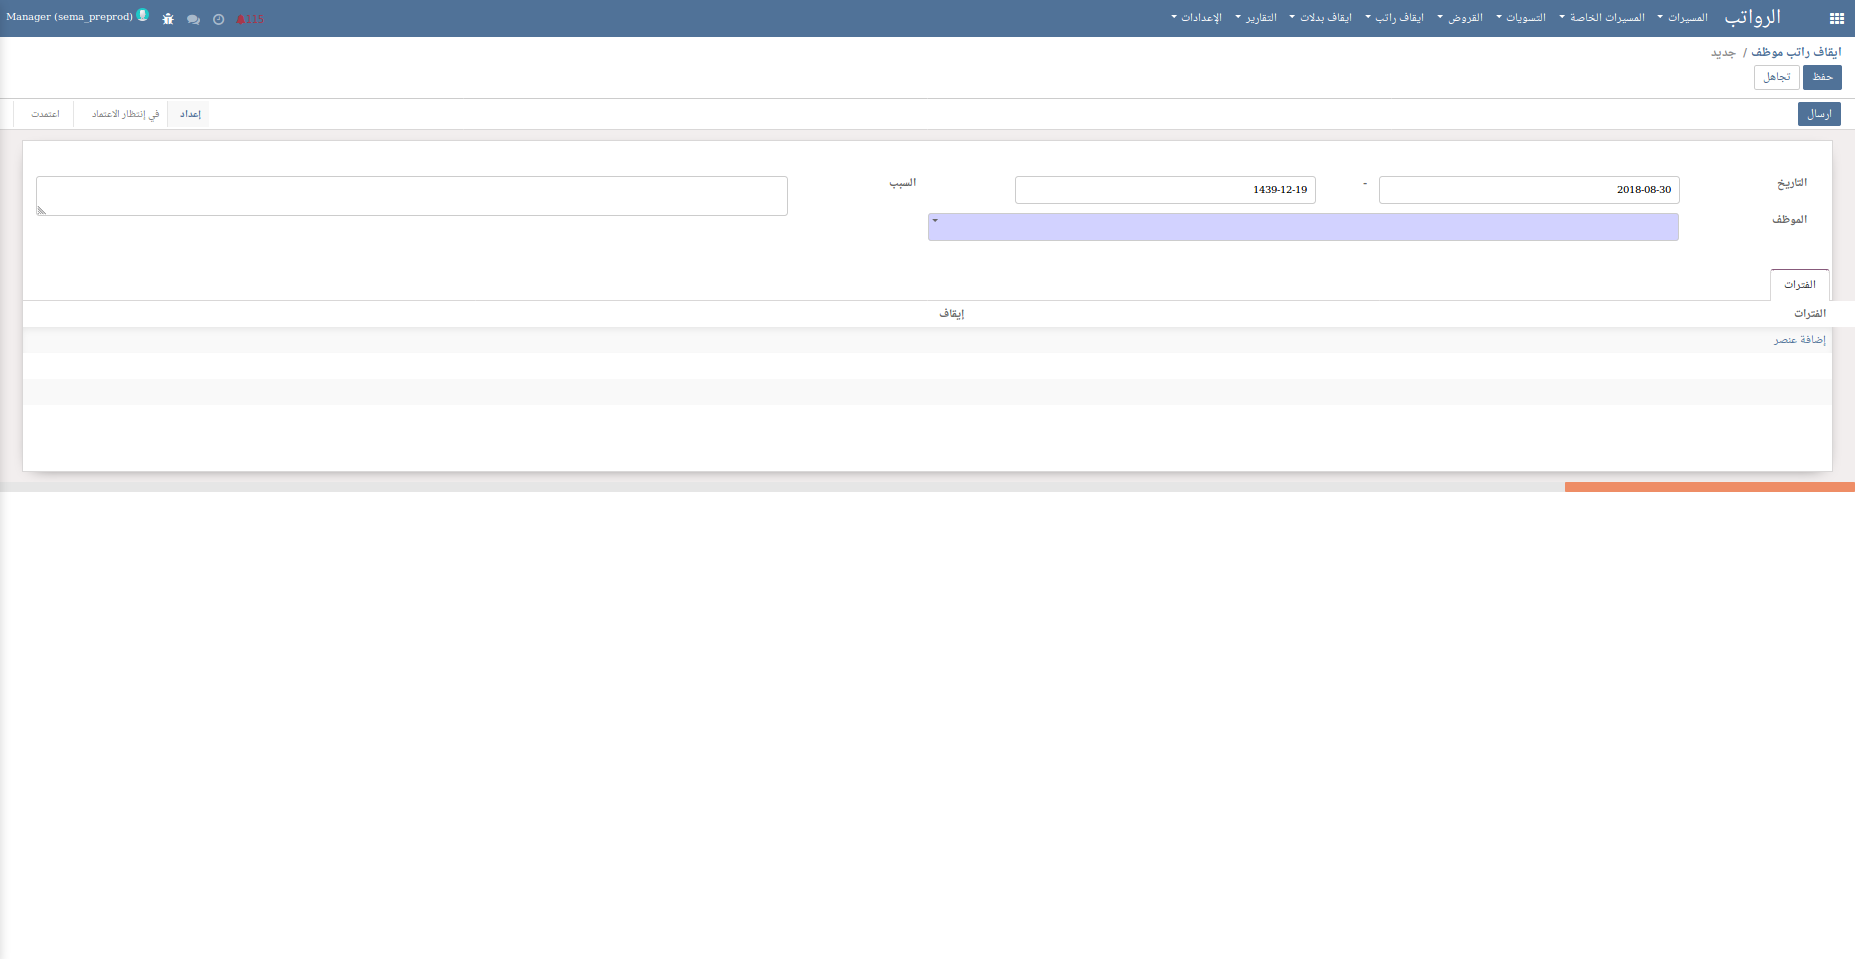Click the Hijri date field 1439-12-19

point(1164,190)
